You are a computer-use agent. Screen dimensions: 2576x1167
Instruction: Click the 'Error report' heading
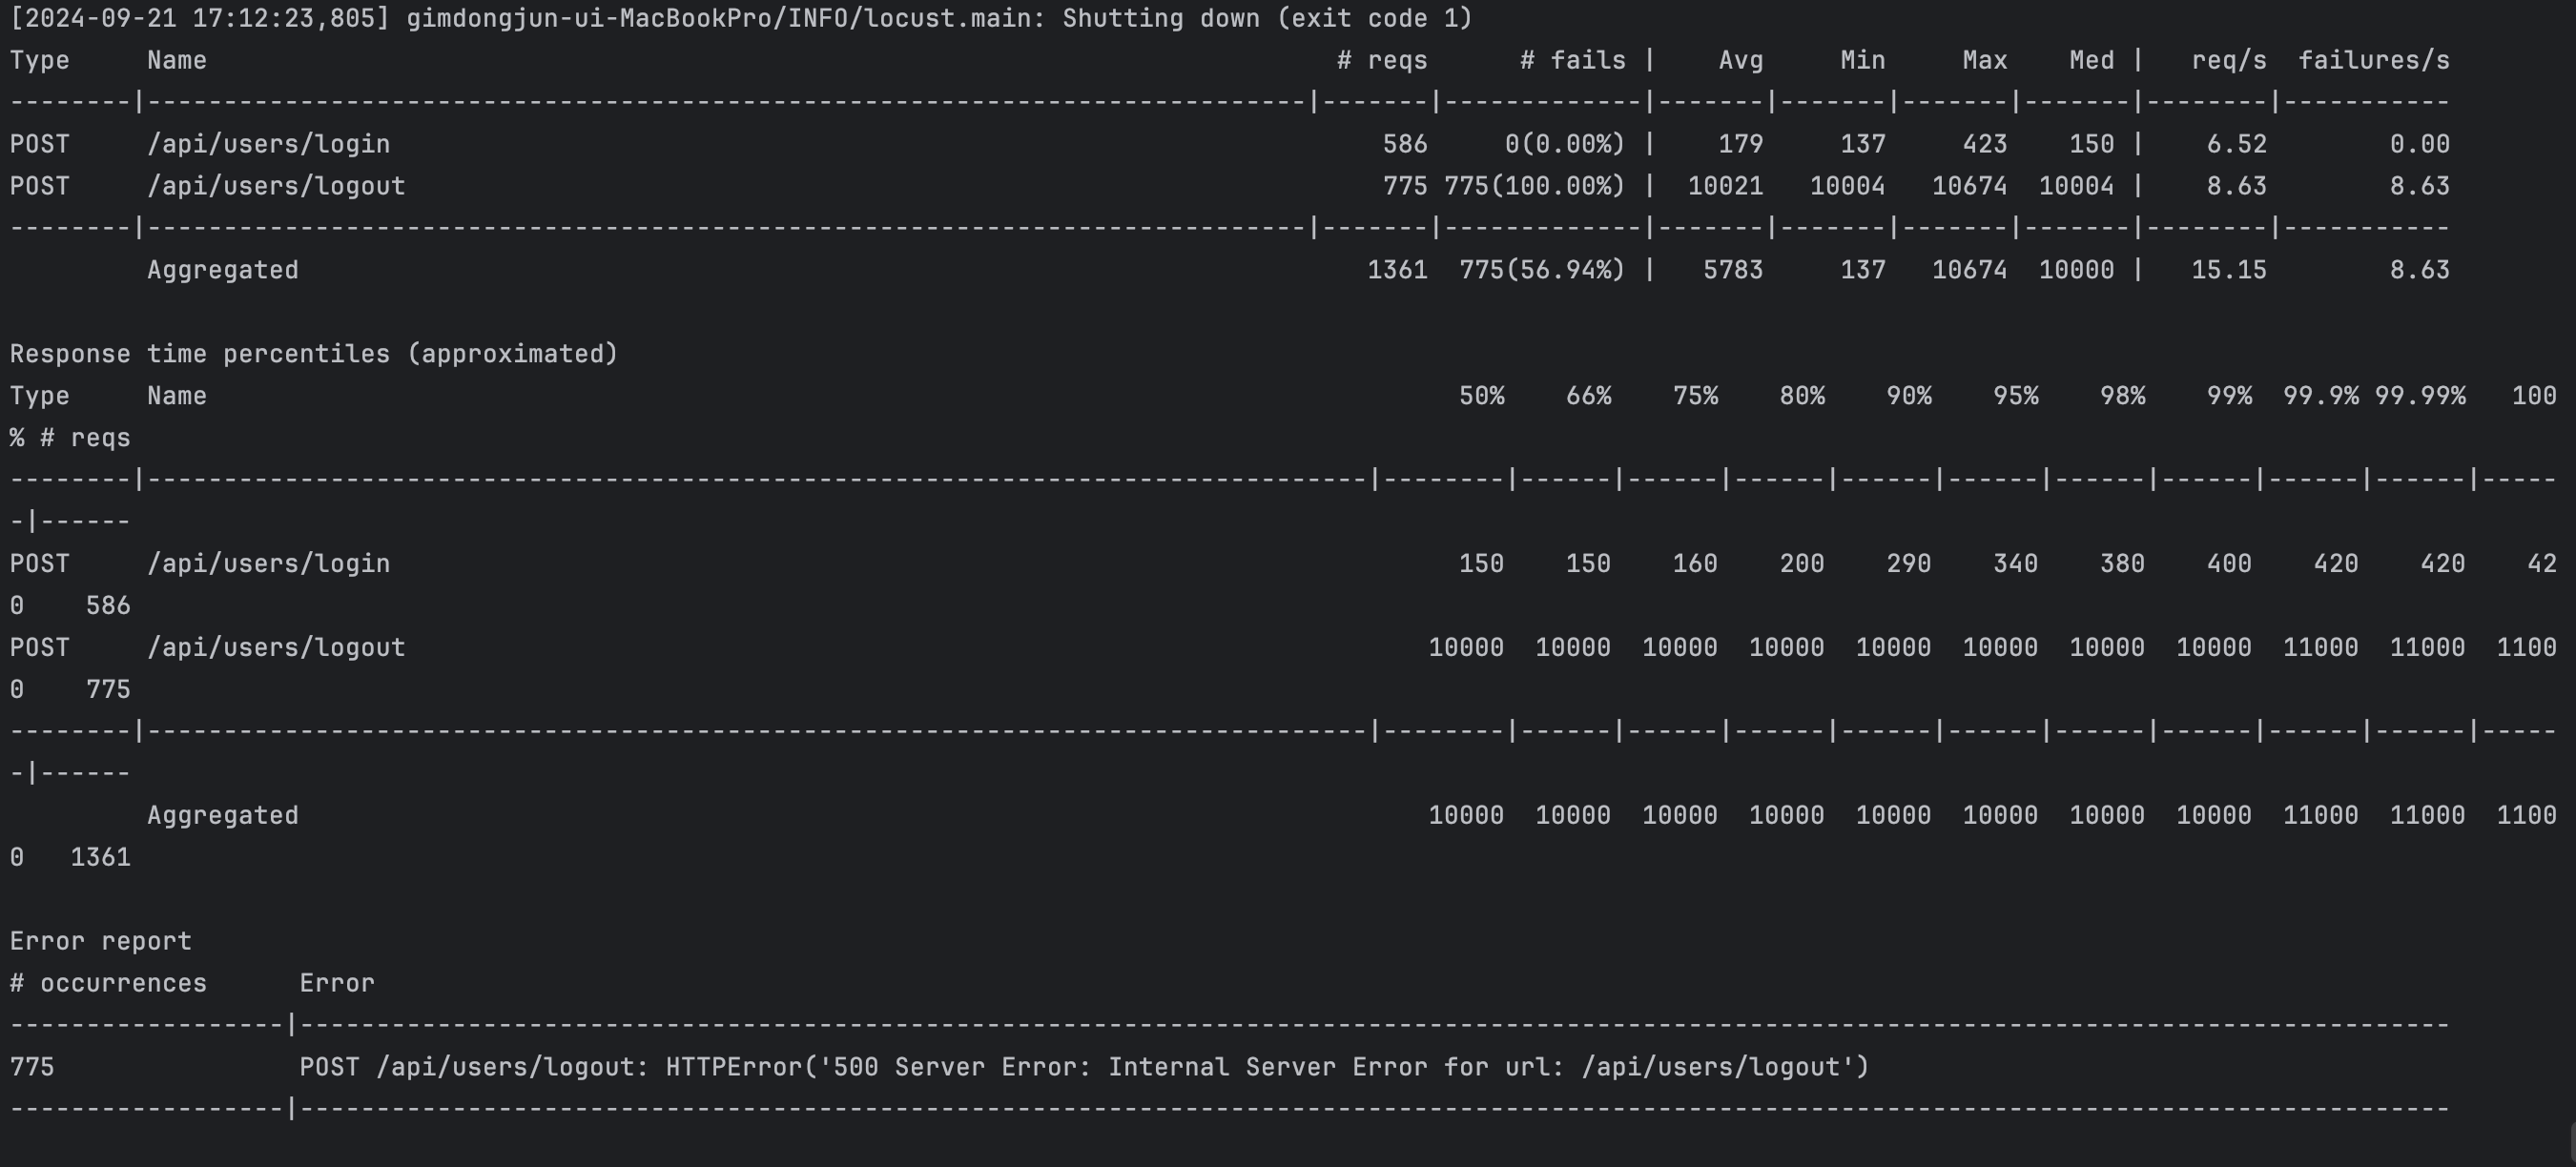pyautogui.click(x=100, y=941)
